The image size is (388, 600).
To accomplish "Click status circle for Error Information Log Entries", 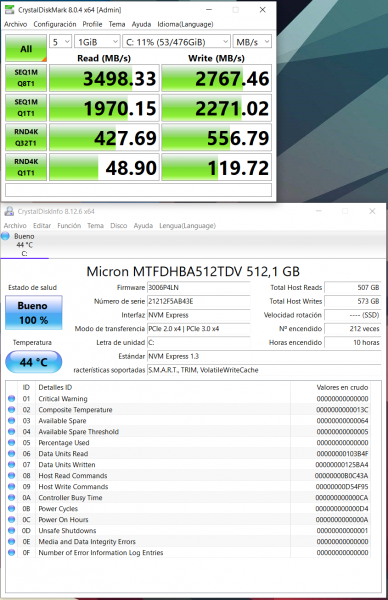I will click(11, 553).
